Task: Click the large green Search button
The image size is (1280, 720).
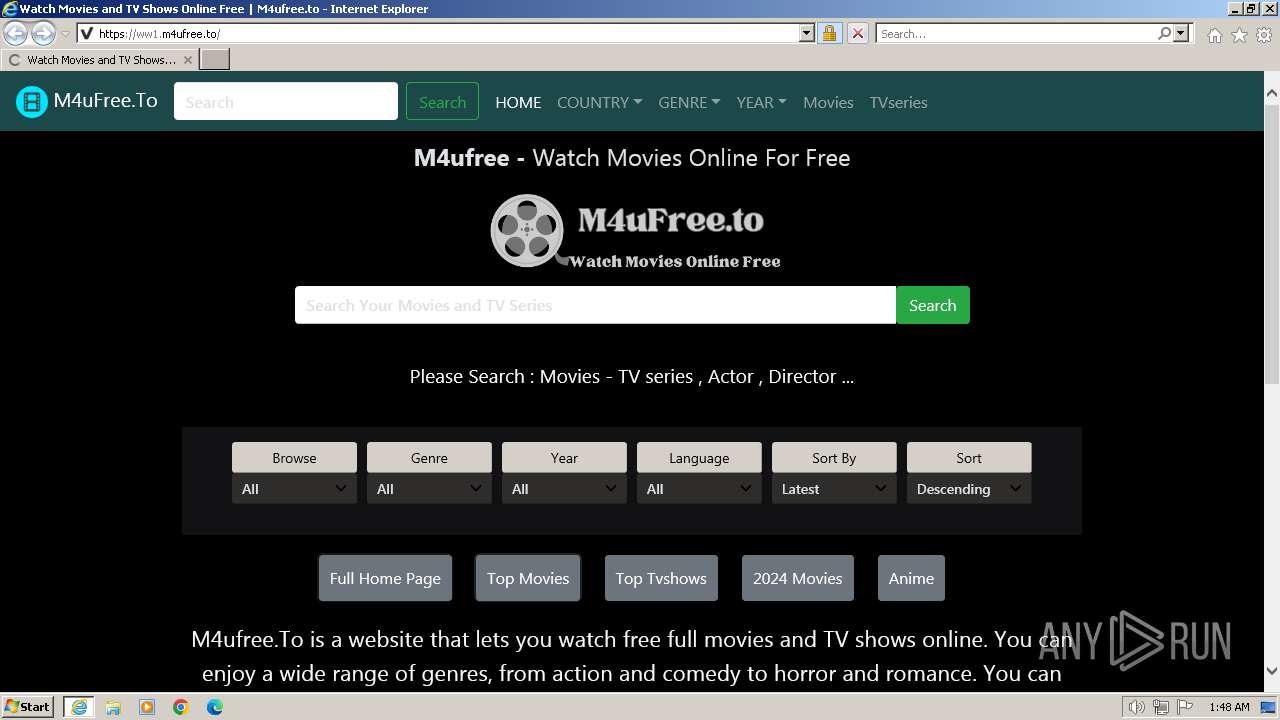Action: [x=933, y=305]
